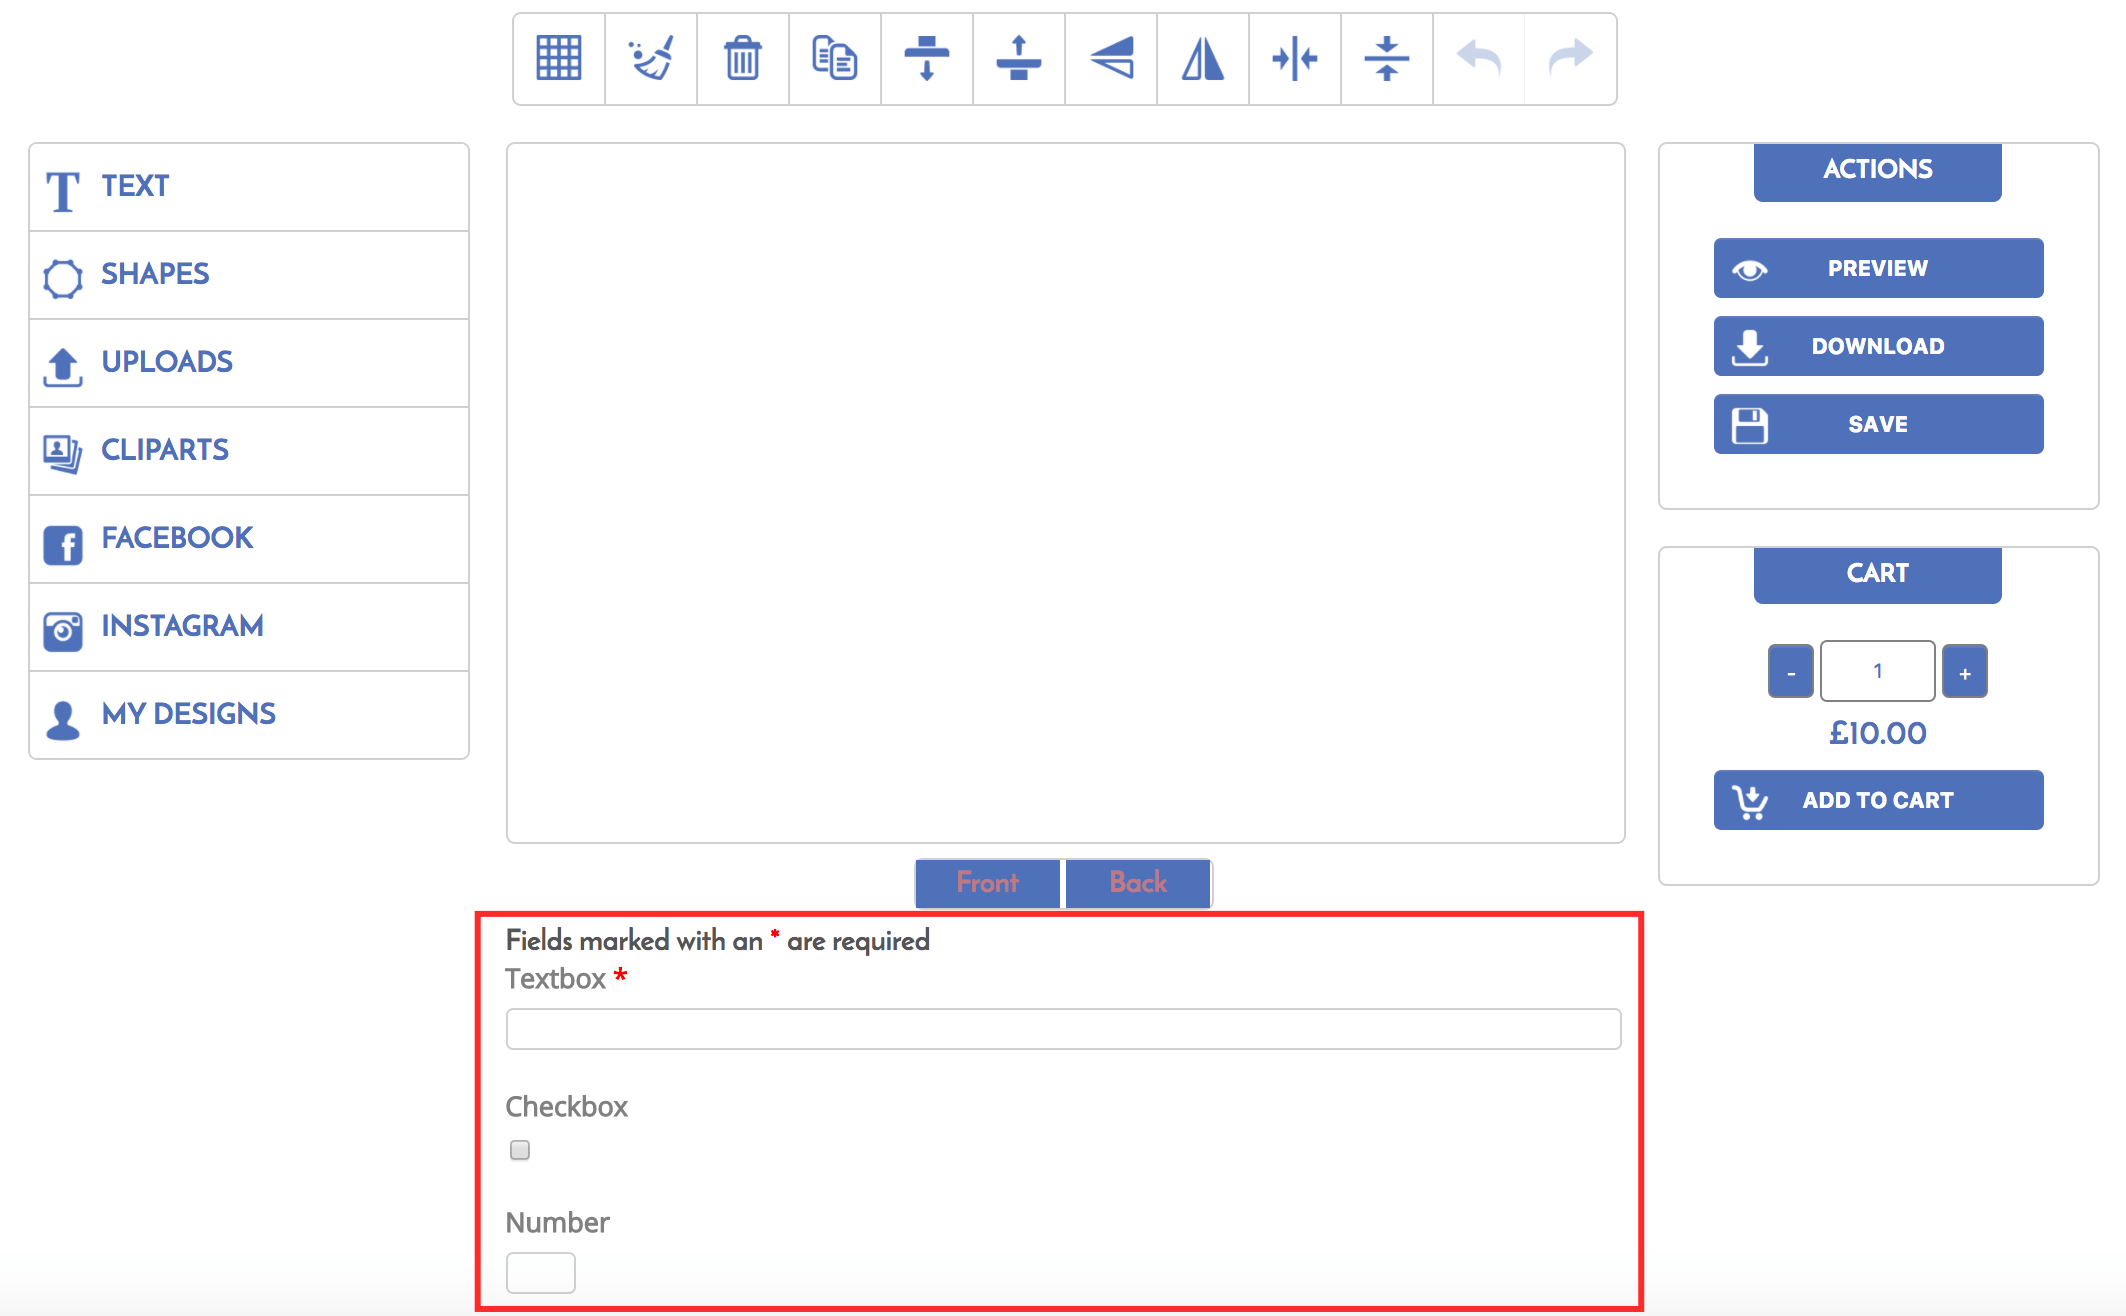Viewport: 2126px width, 1316px height.
Task: Decrease quantity with minus button
Action: point(1790,672)
